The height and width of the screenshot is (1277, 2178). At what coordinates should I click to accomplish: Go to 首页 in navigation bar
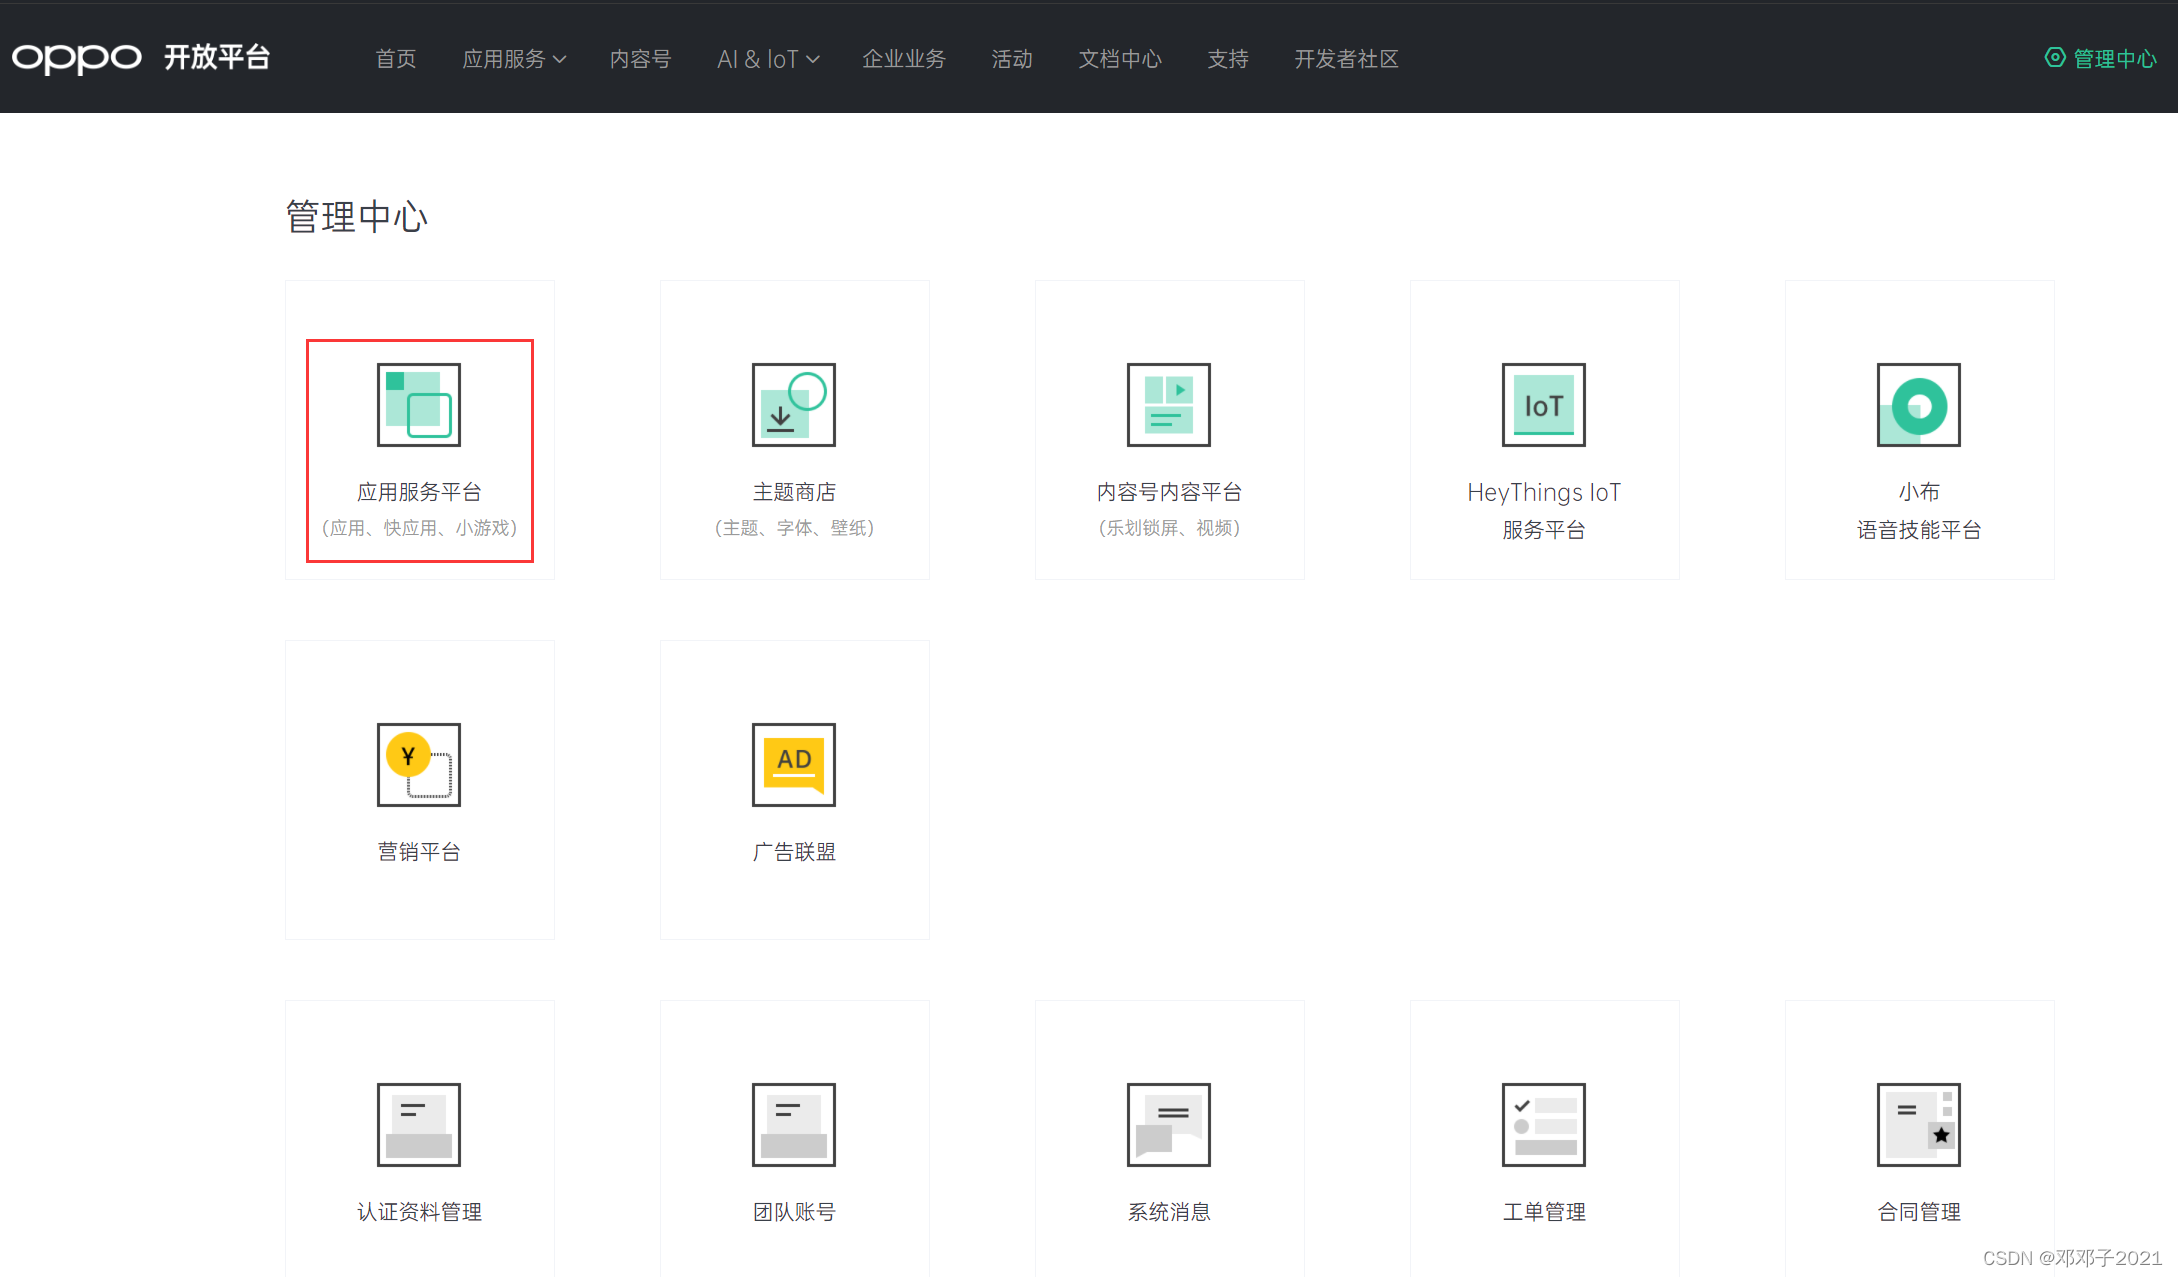(x=395, y=59)
